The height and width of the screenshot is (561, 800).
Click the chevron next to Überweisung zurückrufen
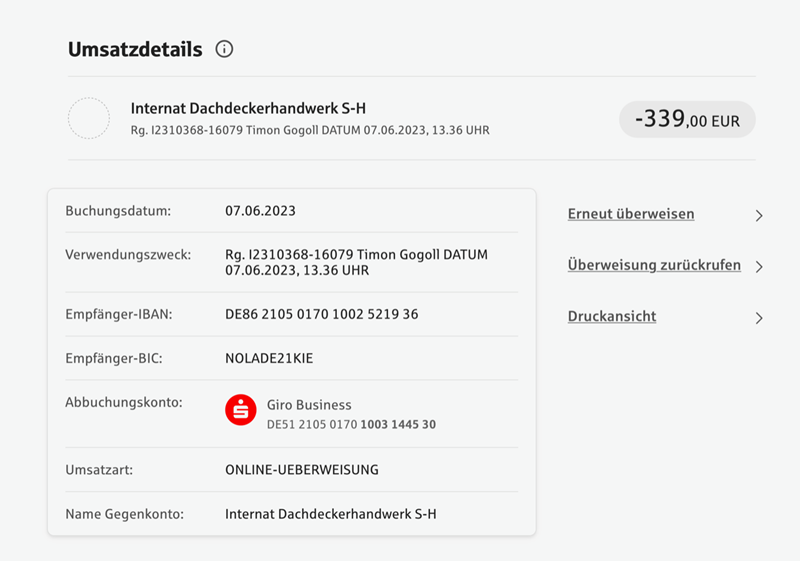759,267
